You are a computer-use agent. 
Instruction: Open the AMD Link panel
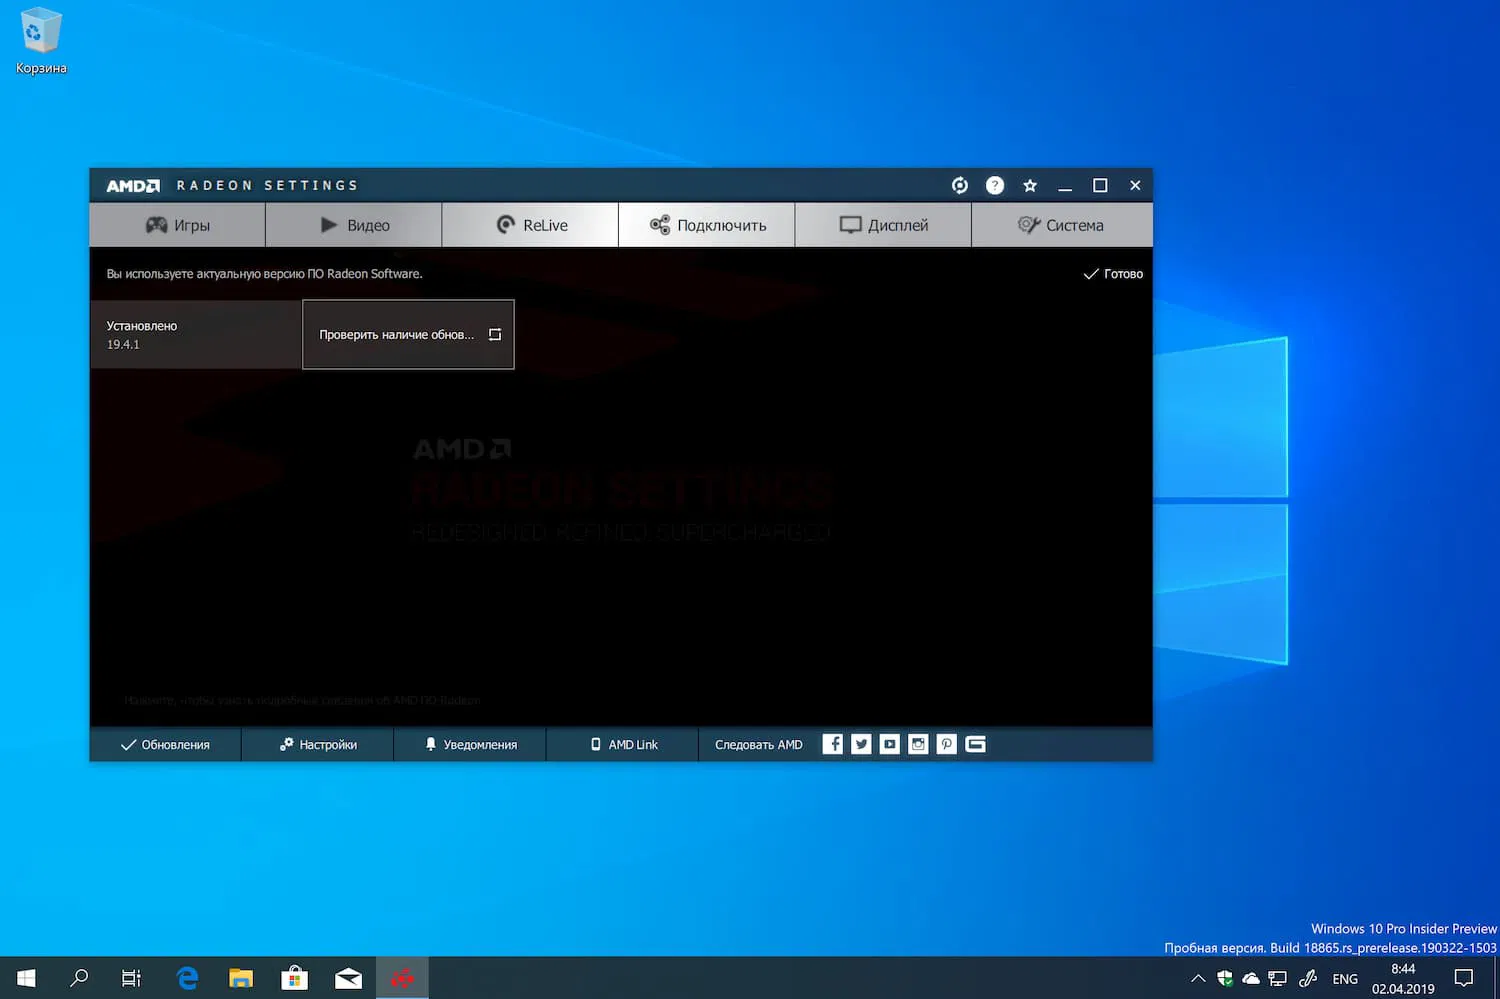622,744
